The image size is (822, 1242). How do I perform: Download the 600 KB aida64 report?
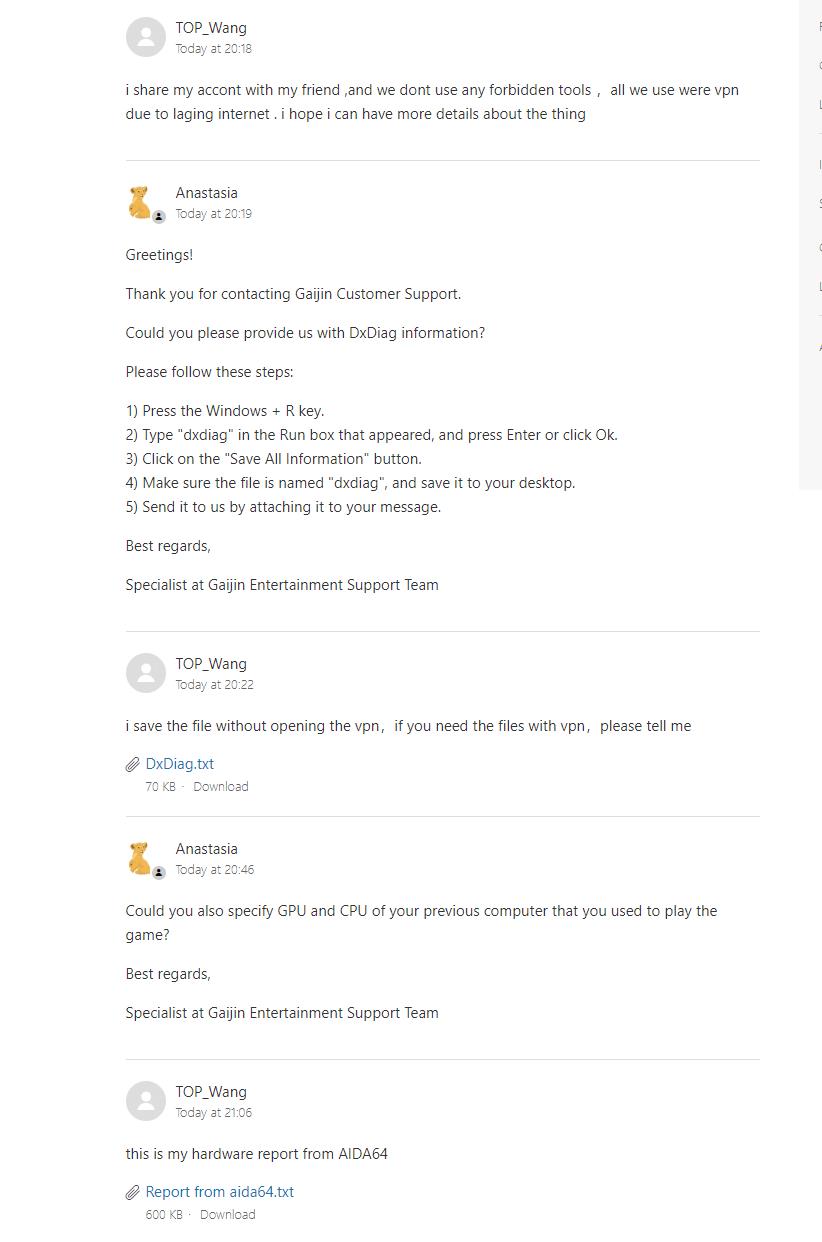[x=228, y=1215]
